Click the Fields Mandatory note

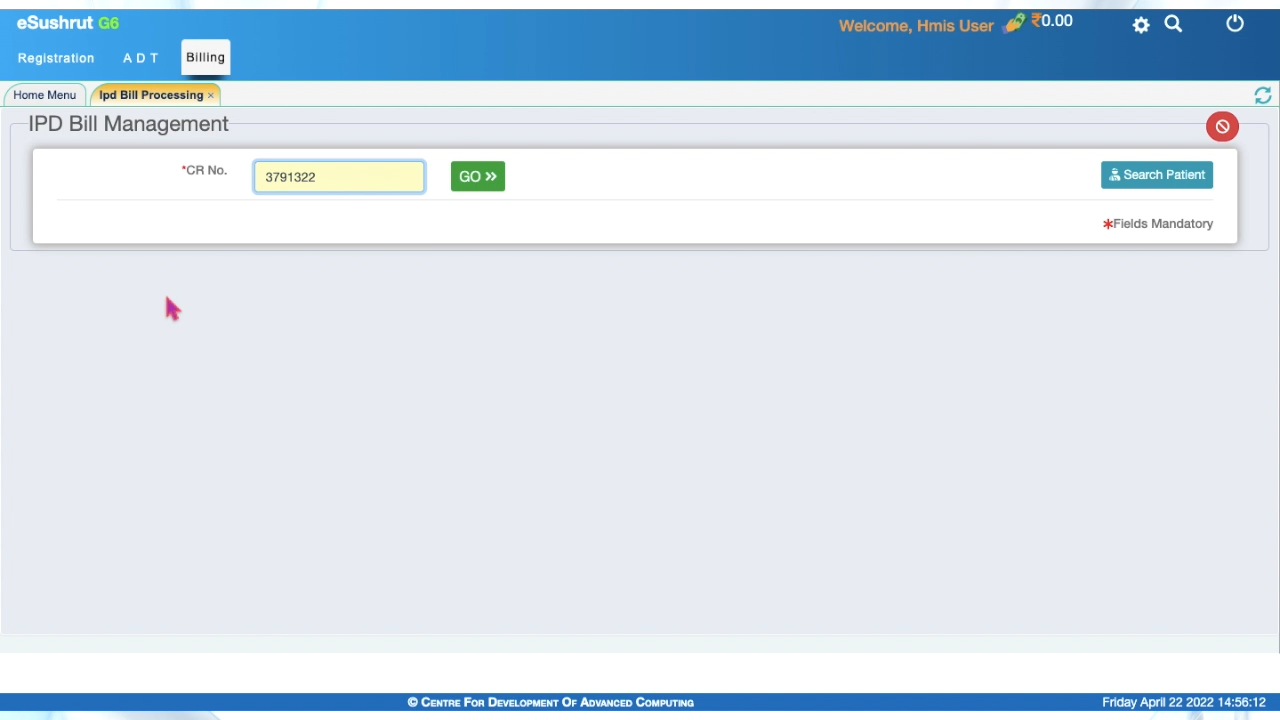click(x=1158, y=224)
